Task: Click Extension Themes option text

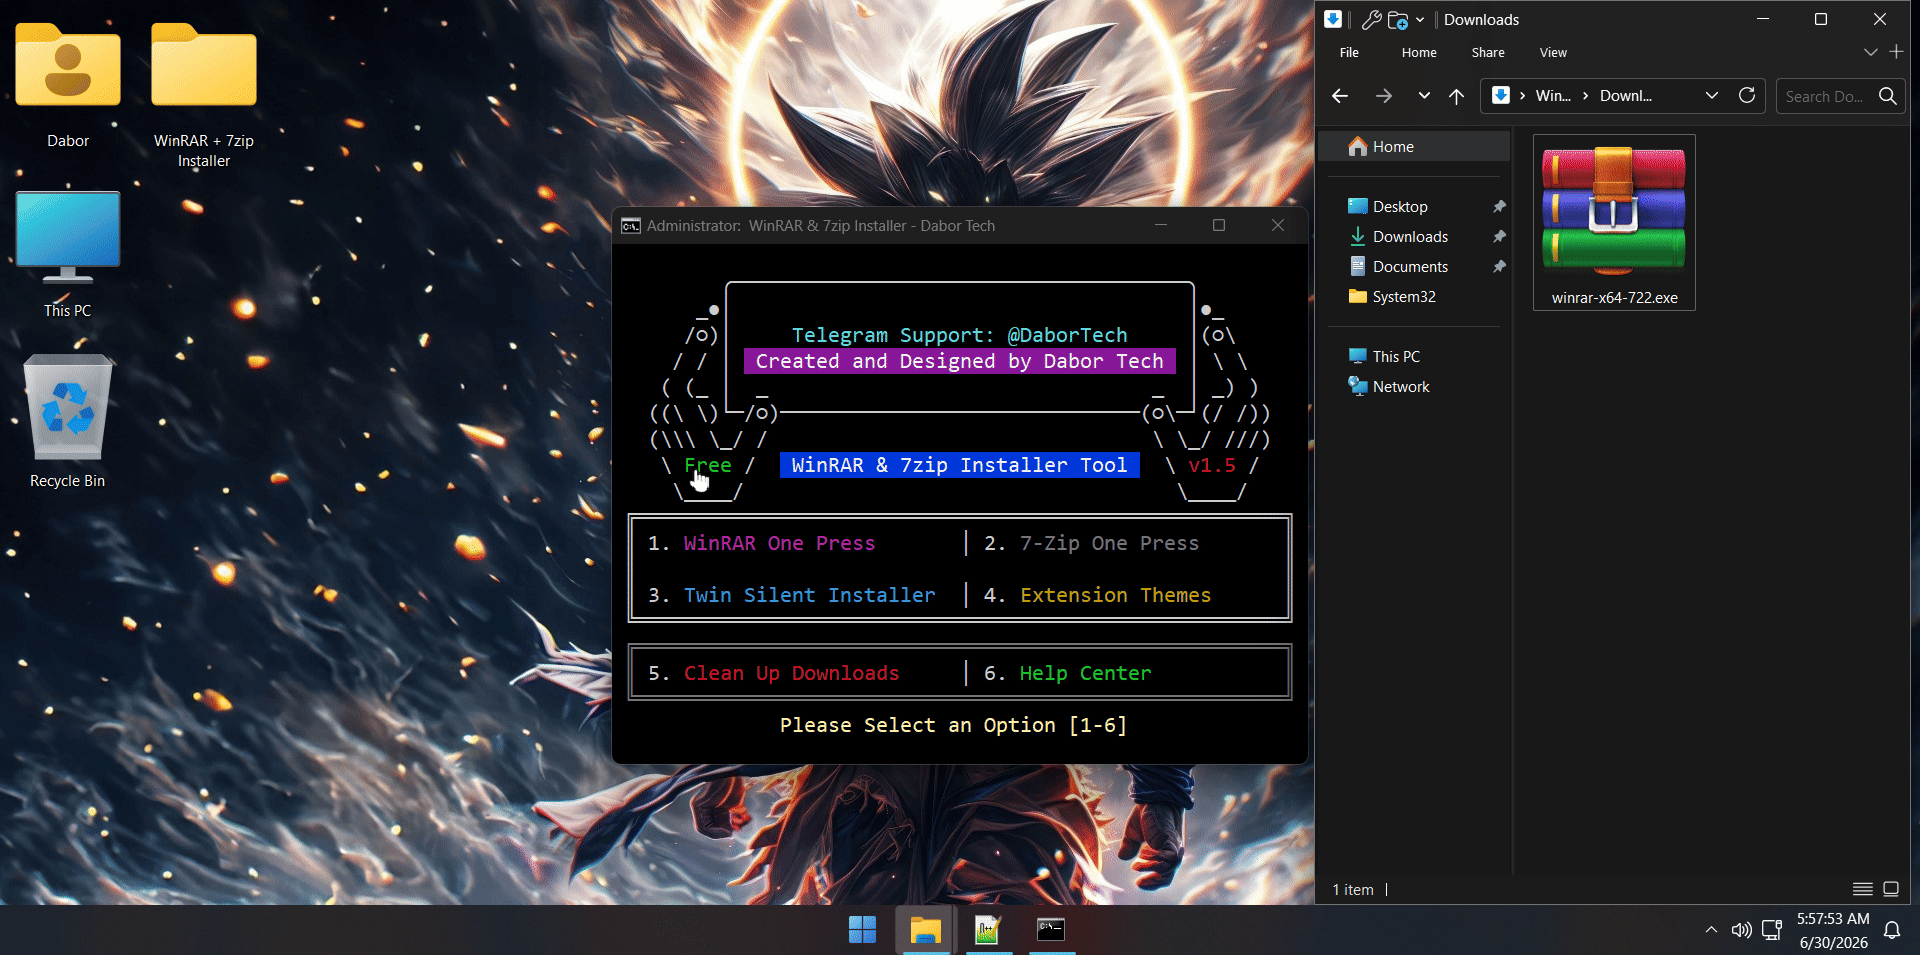Action: coord(1115,595)
